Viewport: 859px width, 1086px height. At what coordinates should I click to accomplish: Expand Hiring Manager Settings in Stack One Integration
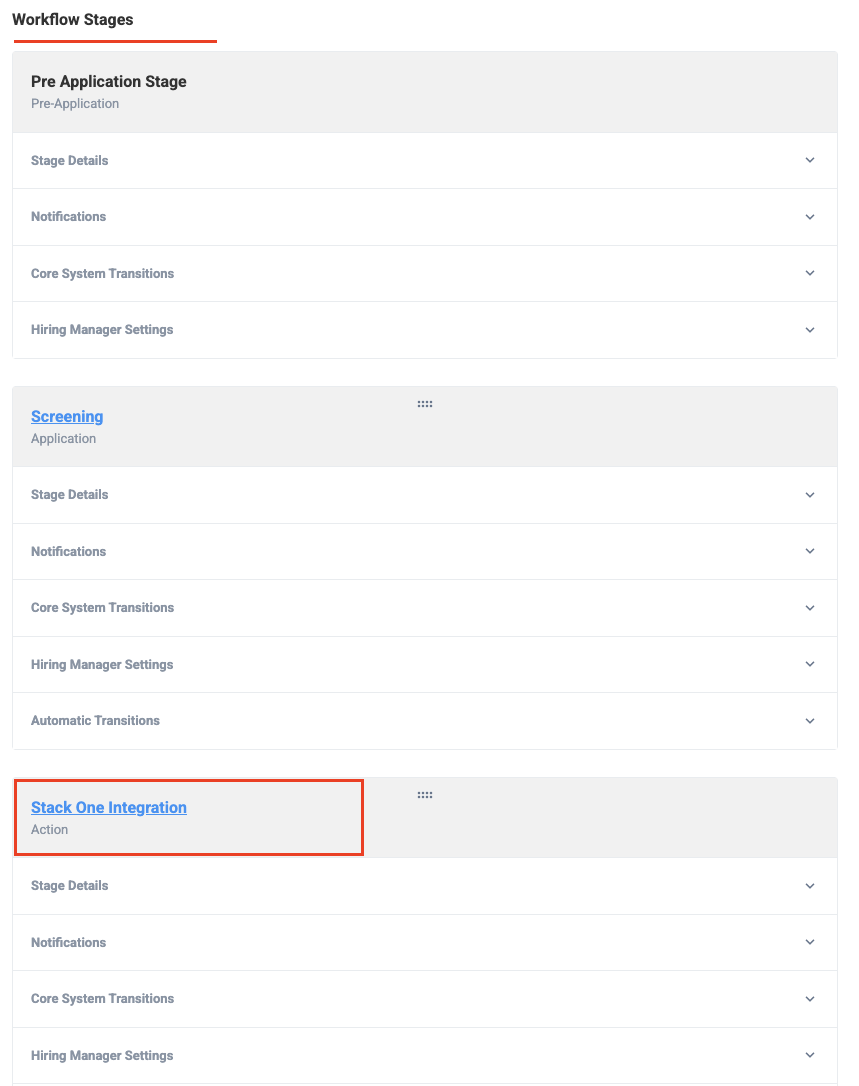coord(425,1056)
